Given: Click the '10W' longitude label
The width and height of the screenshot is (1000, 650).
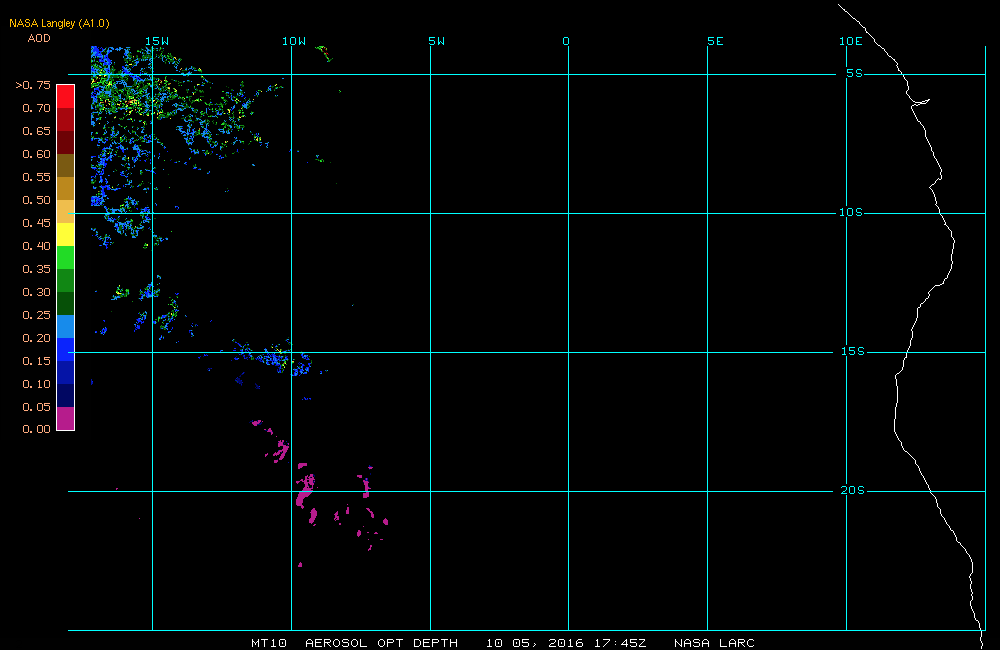Looking at the screenshot, I should point(294,41).
